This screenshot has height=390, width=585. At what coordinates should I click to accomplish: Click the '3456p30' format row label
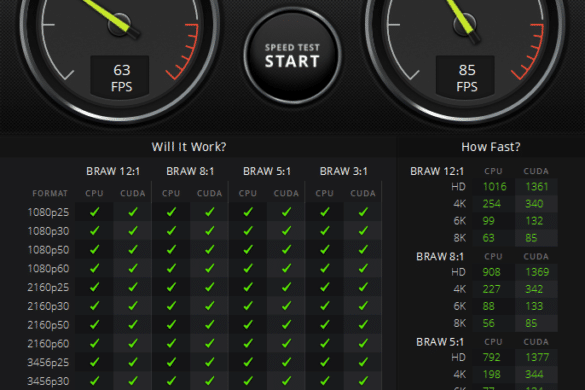click(x=48, y=381)
